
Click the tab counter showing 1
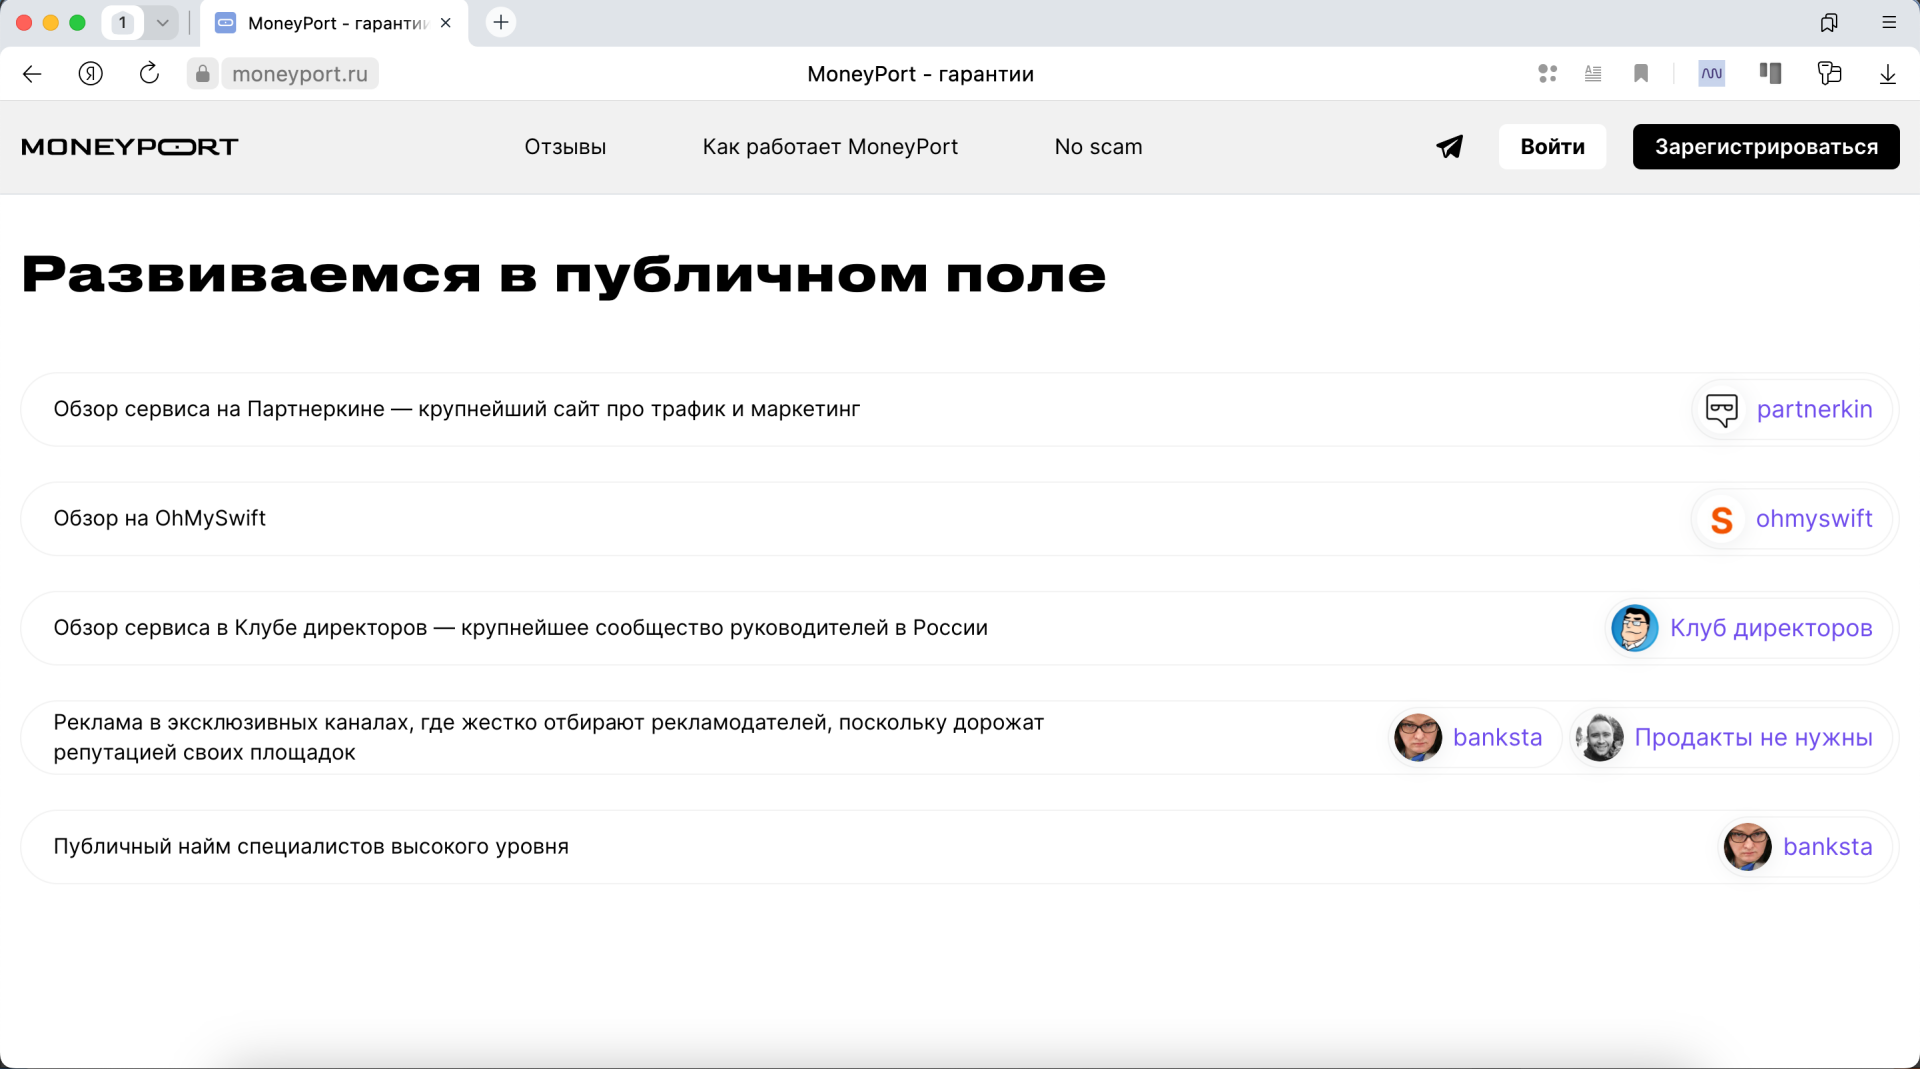tap(123, 22)
